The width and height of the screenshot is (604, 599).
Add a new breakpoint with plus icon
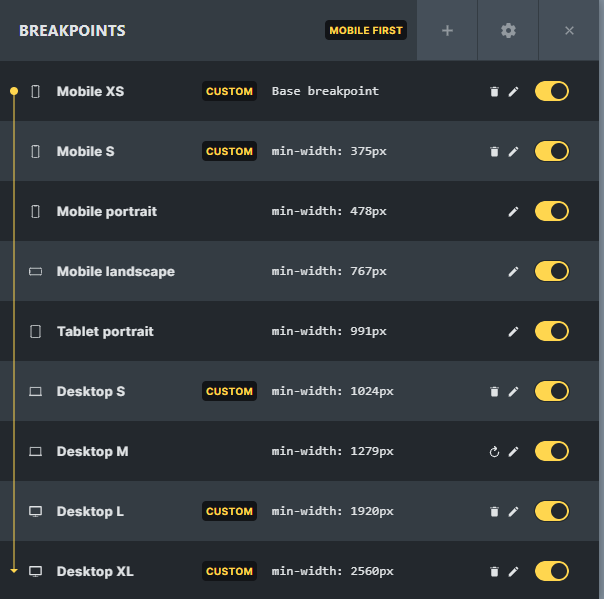(447, 30)
